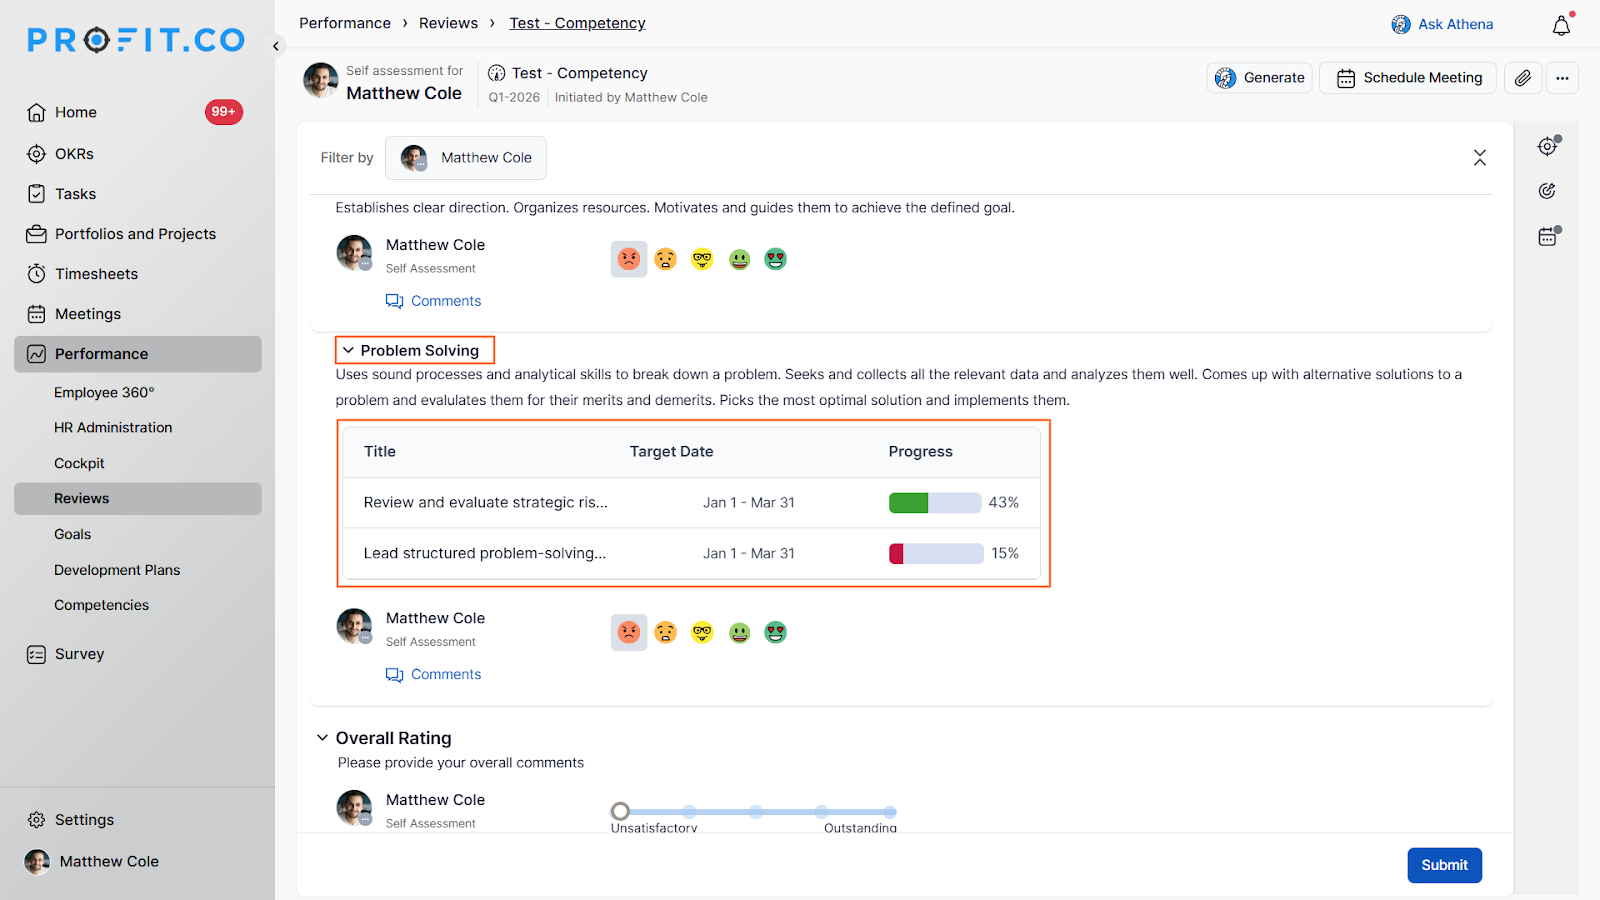Open Timesheets from the sidebar

pos(96,274)
